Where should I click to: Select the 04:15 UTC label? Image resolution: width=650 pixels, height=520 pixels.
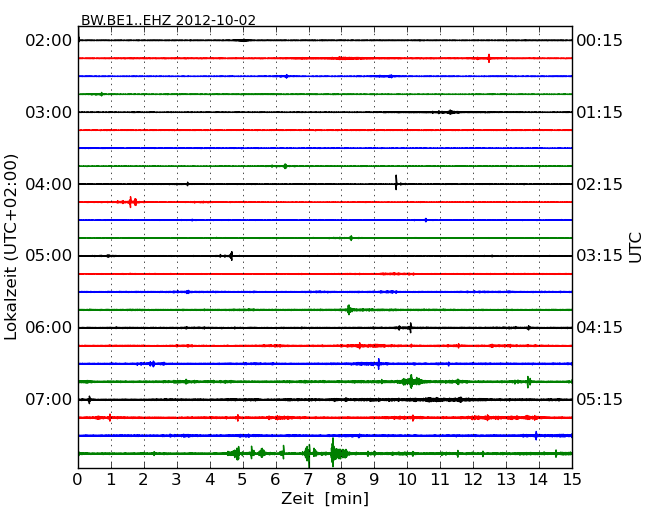(599, 328)
